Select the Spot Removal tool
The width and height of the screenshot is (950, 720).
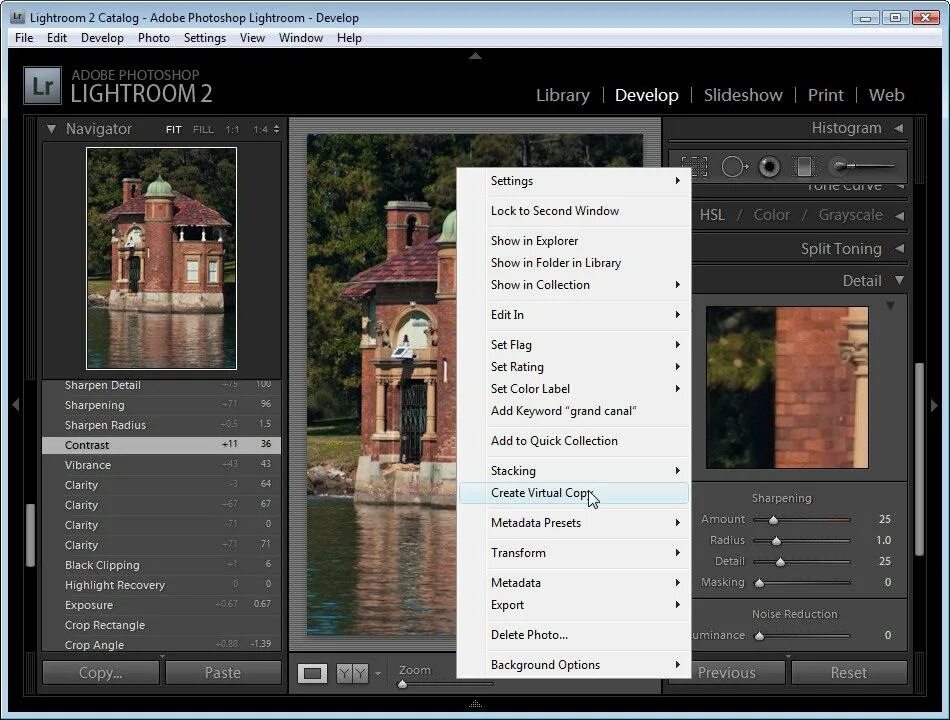(734, 166)
